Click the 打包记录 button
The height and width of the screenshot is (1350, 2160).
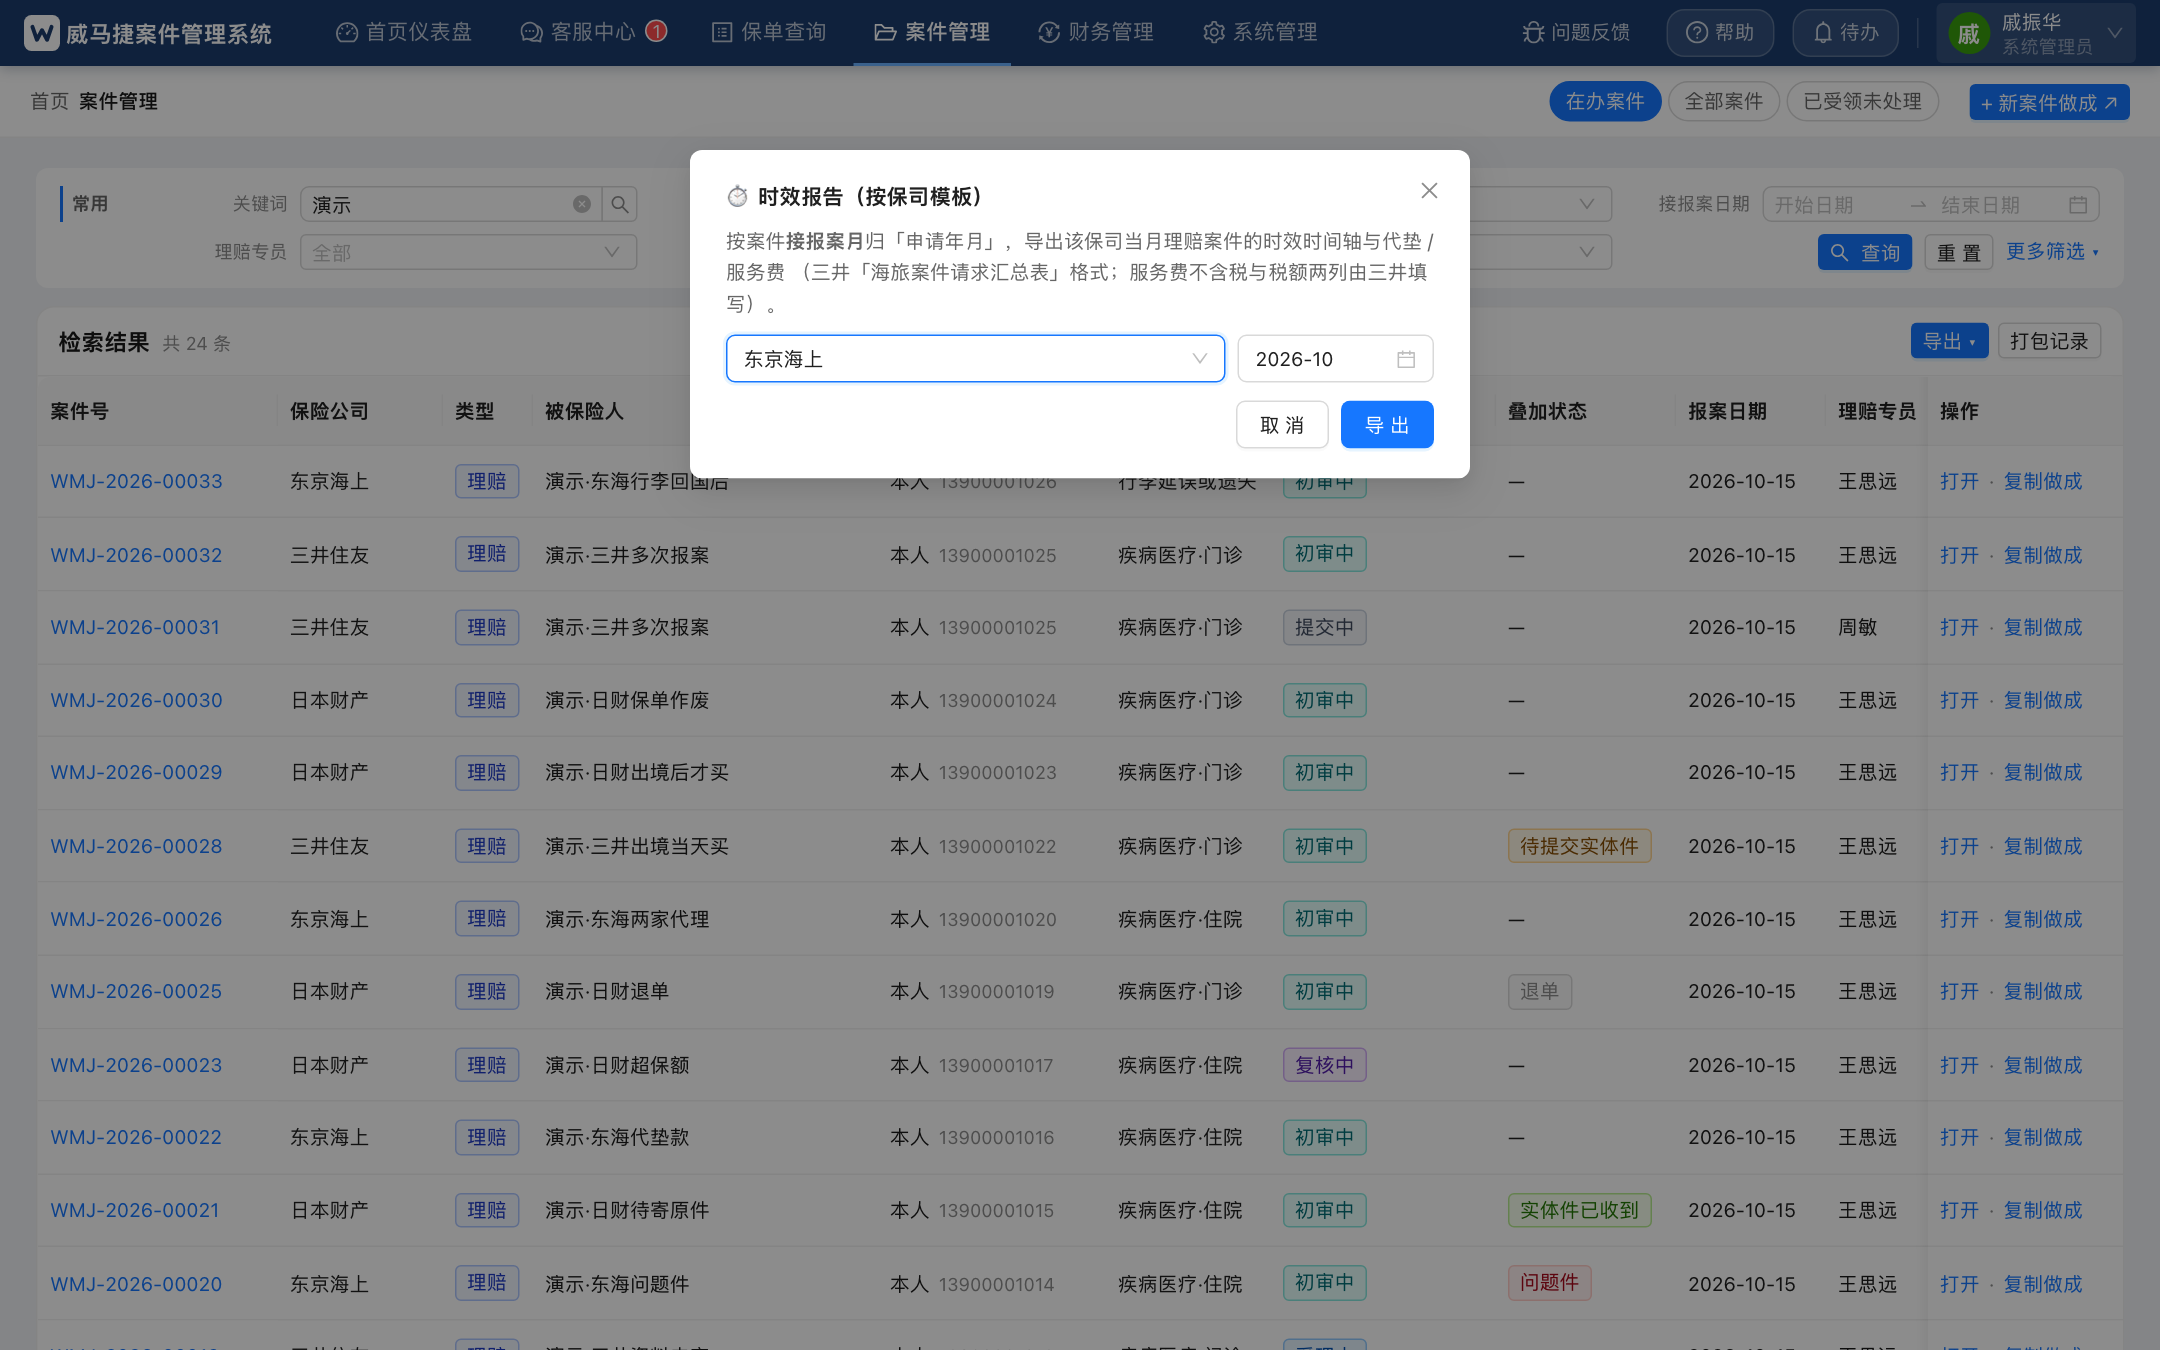pos(2049,341)
